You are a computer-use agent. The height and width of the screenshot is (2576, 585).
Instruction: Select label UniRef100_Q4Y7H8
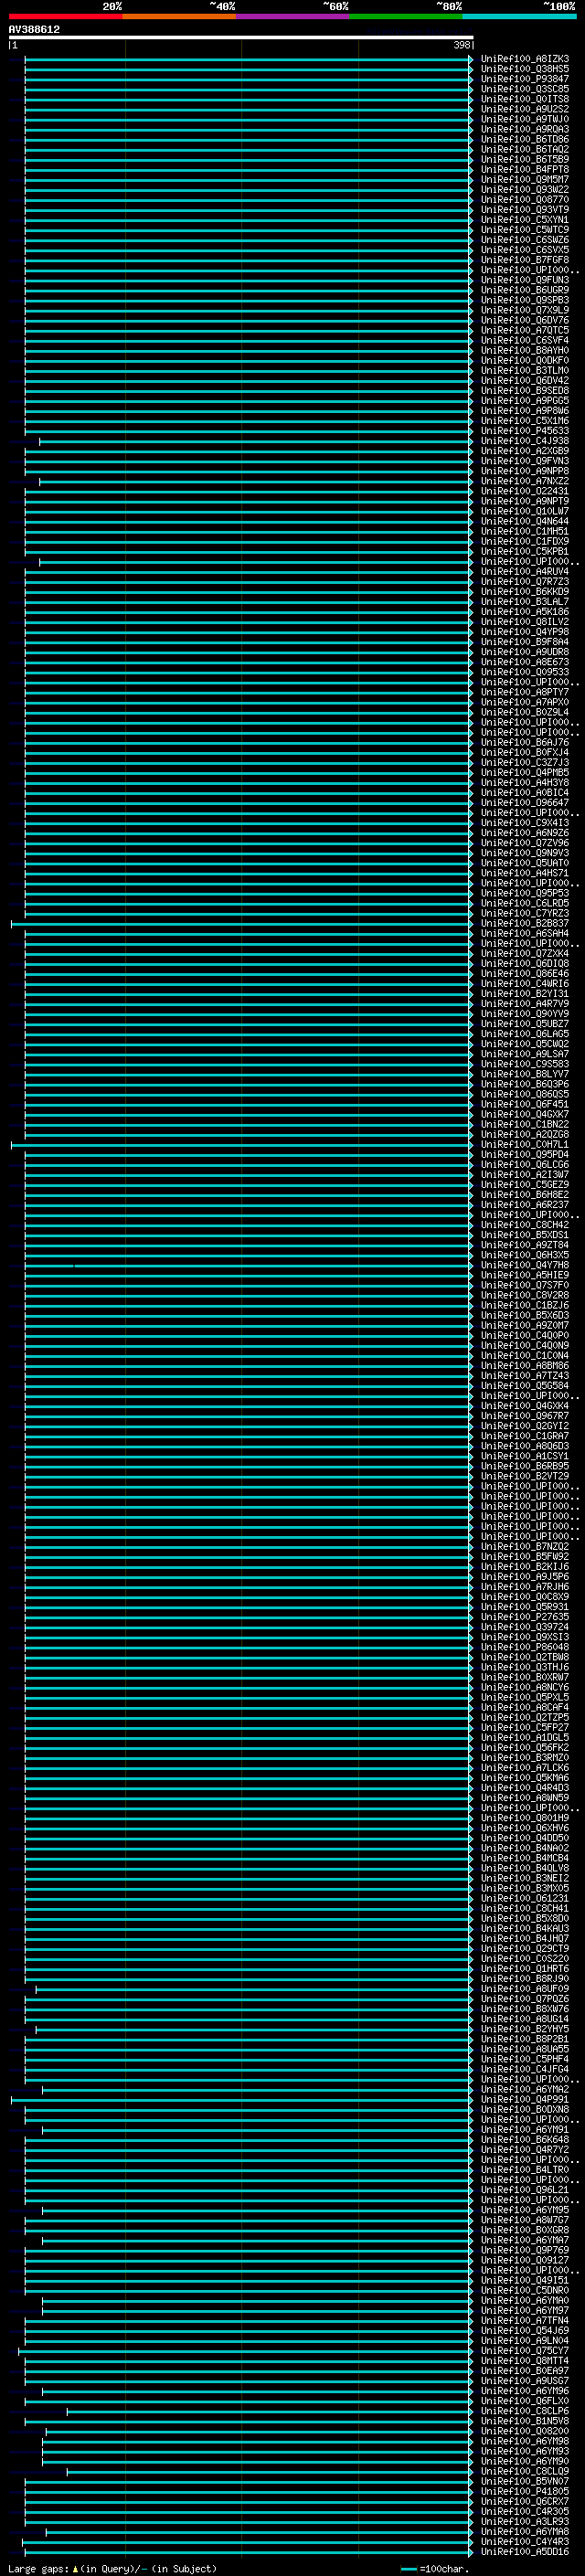coord(525,1265)
